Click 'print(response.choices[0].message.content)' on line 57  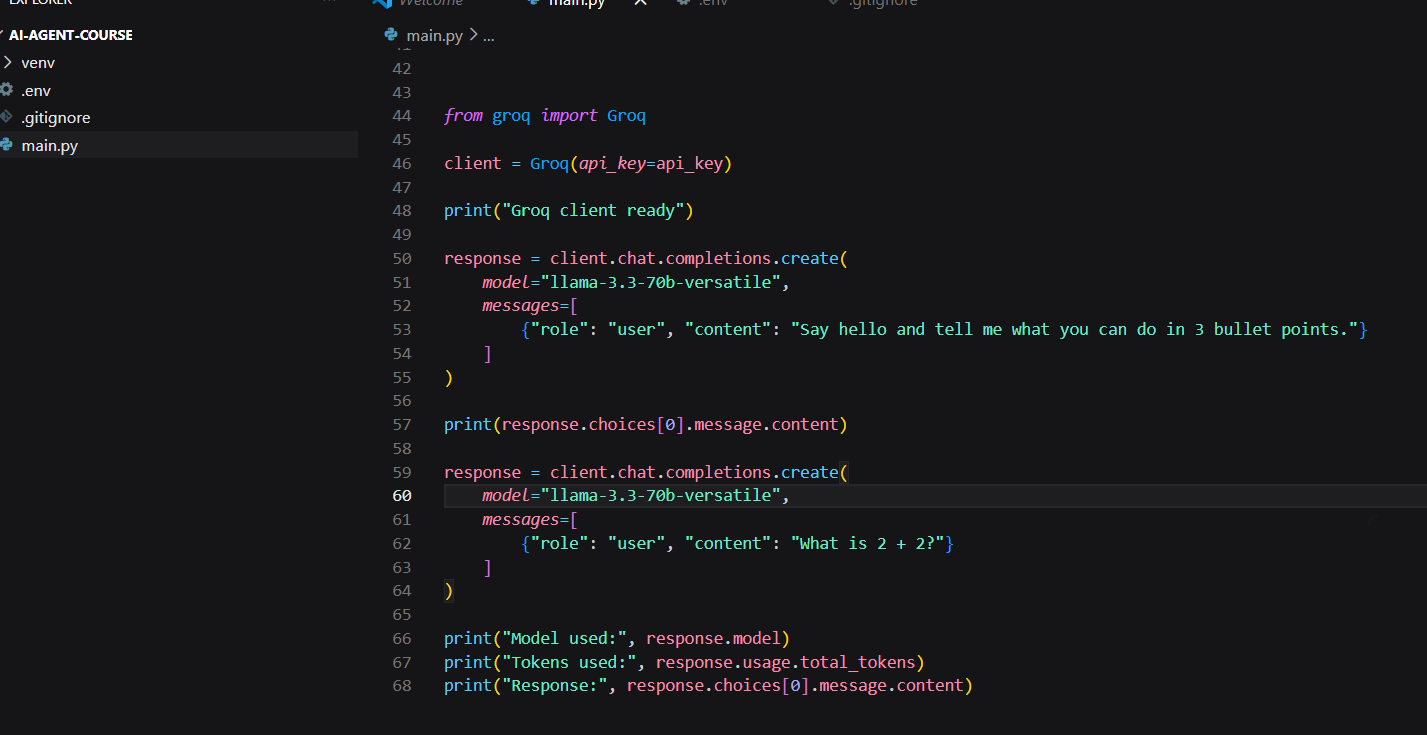coord(646,425)
